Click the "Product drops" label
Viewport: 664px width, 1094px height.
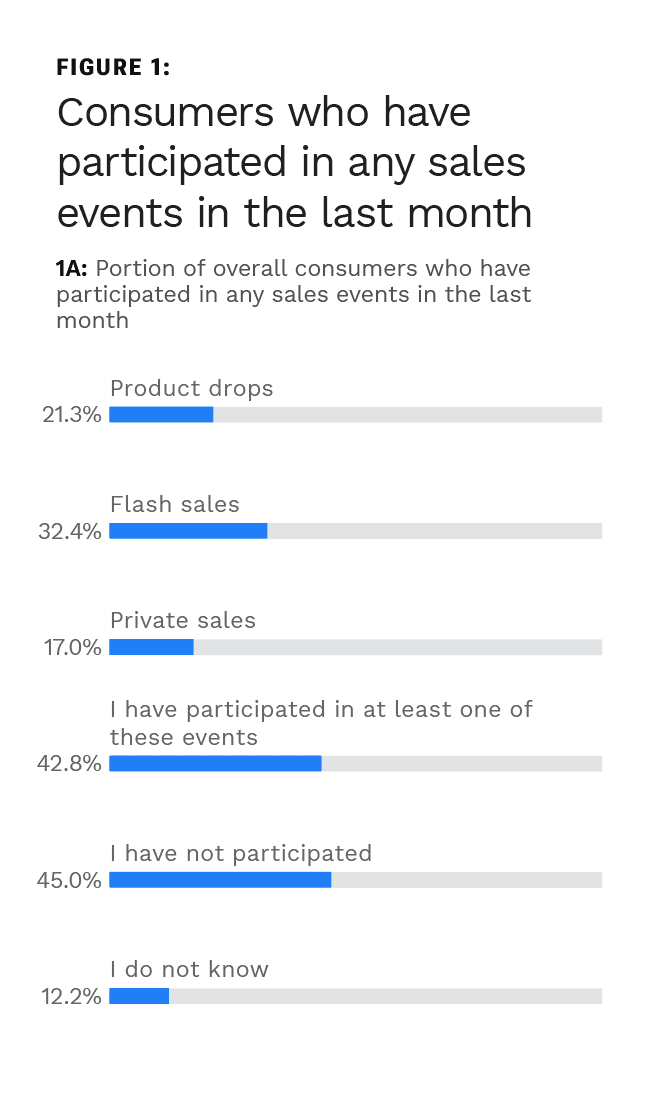[191, 388]
